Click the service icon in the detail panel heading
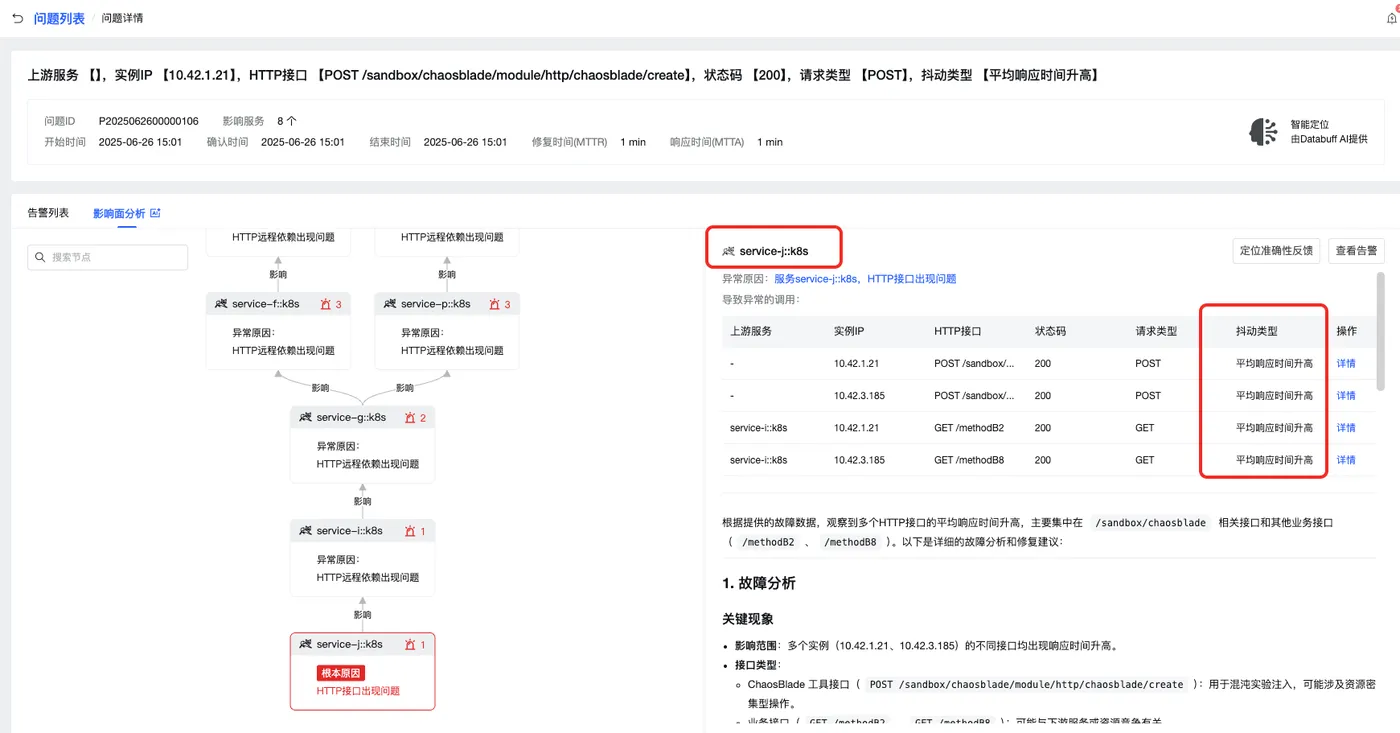 [729, 251]
